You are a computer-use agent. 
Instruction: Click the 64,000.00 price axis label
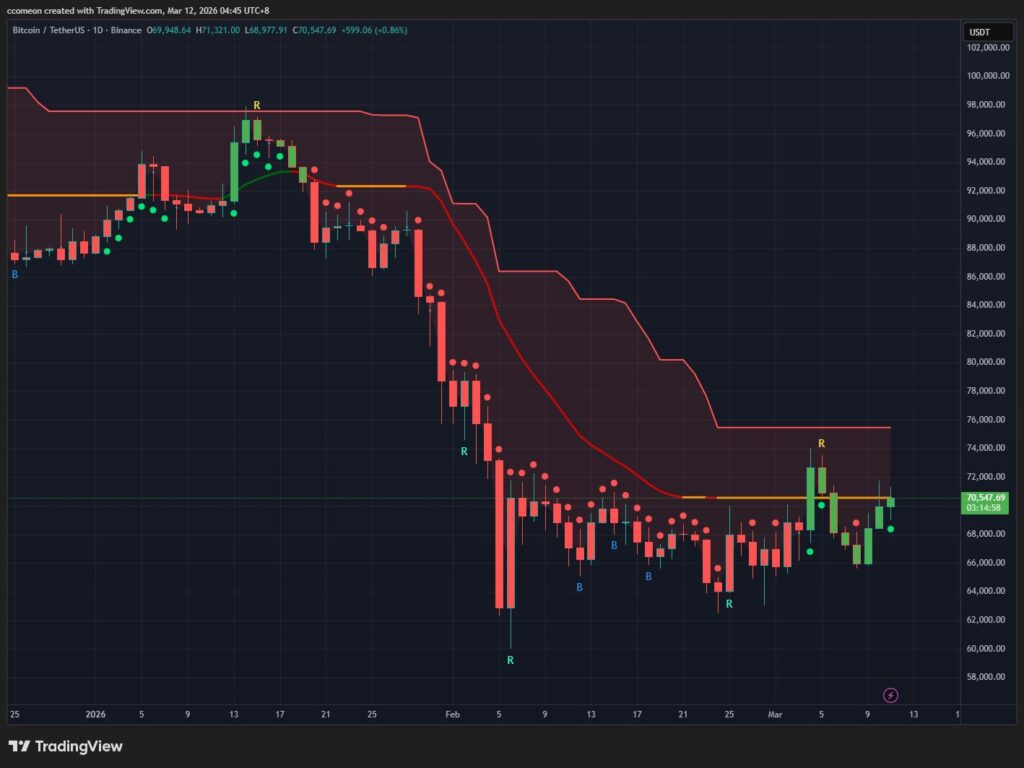[x=987, y=591]
